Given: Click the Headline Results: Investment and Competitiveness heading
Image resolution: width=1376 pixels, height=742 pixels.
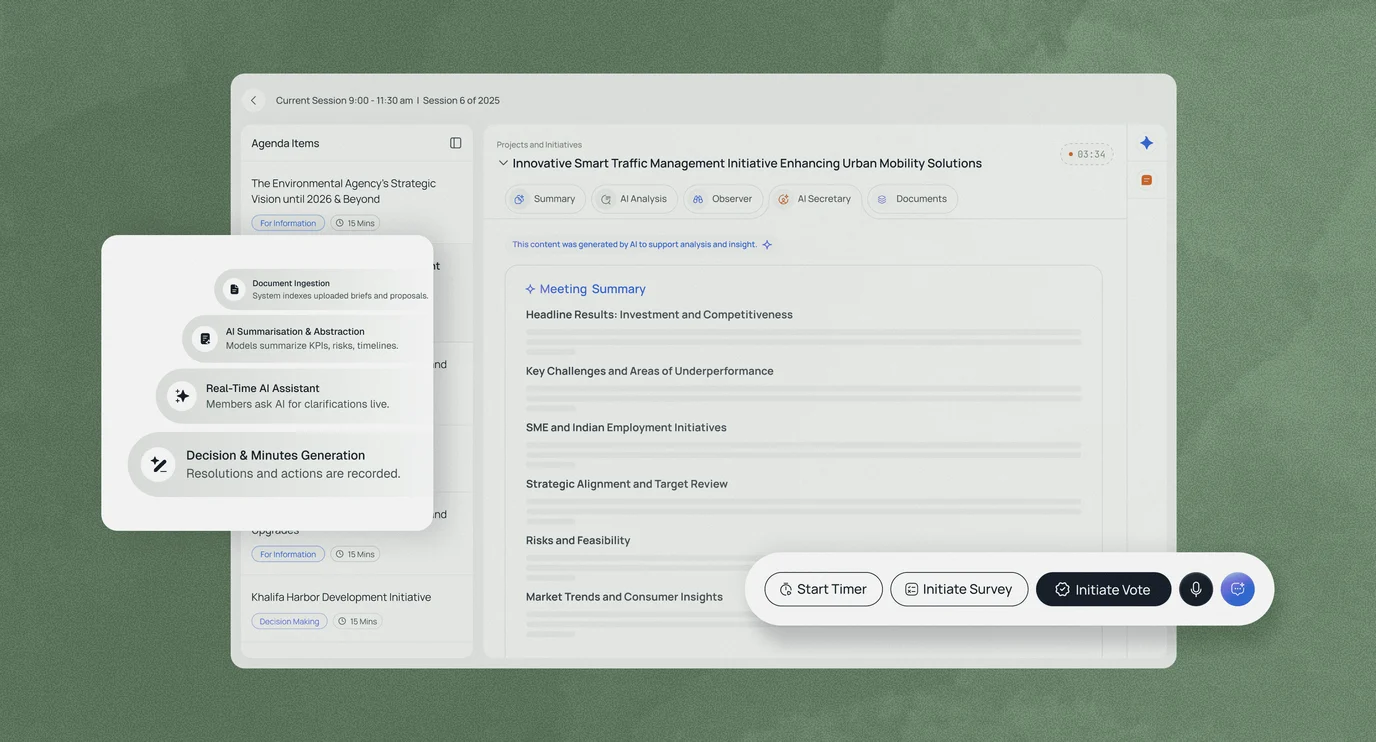Looking at the screenshot, I should pyautogui.click(x=659, y=314).
